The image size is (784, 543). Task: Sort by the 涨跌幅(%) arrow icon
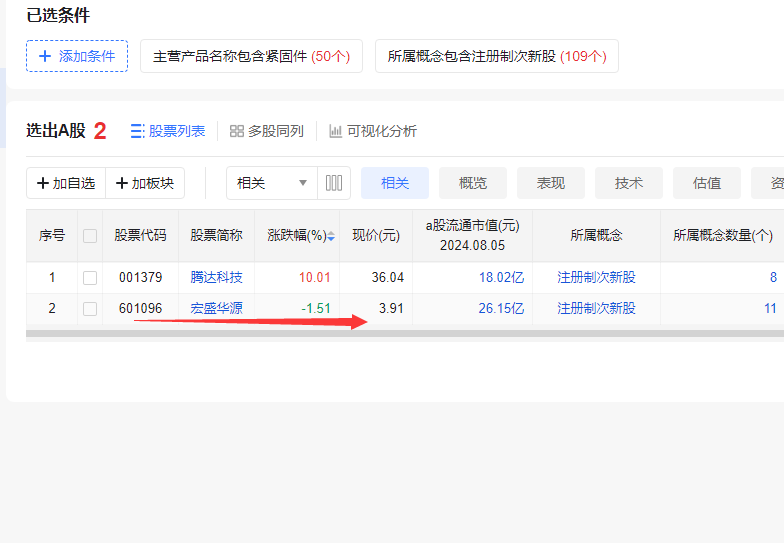point(331,236)
